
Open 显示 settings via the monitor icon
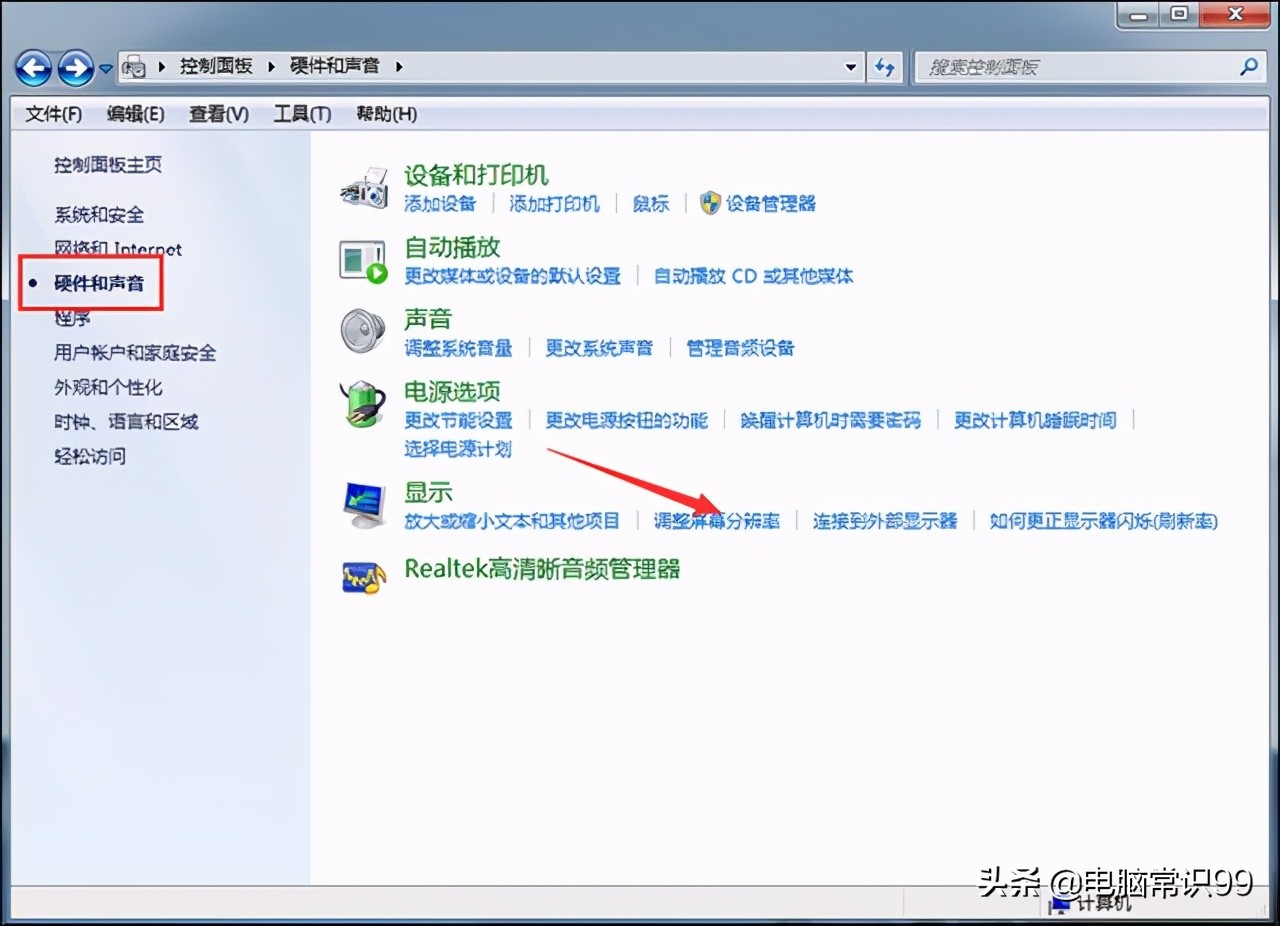coord(363,504)
